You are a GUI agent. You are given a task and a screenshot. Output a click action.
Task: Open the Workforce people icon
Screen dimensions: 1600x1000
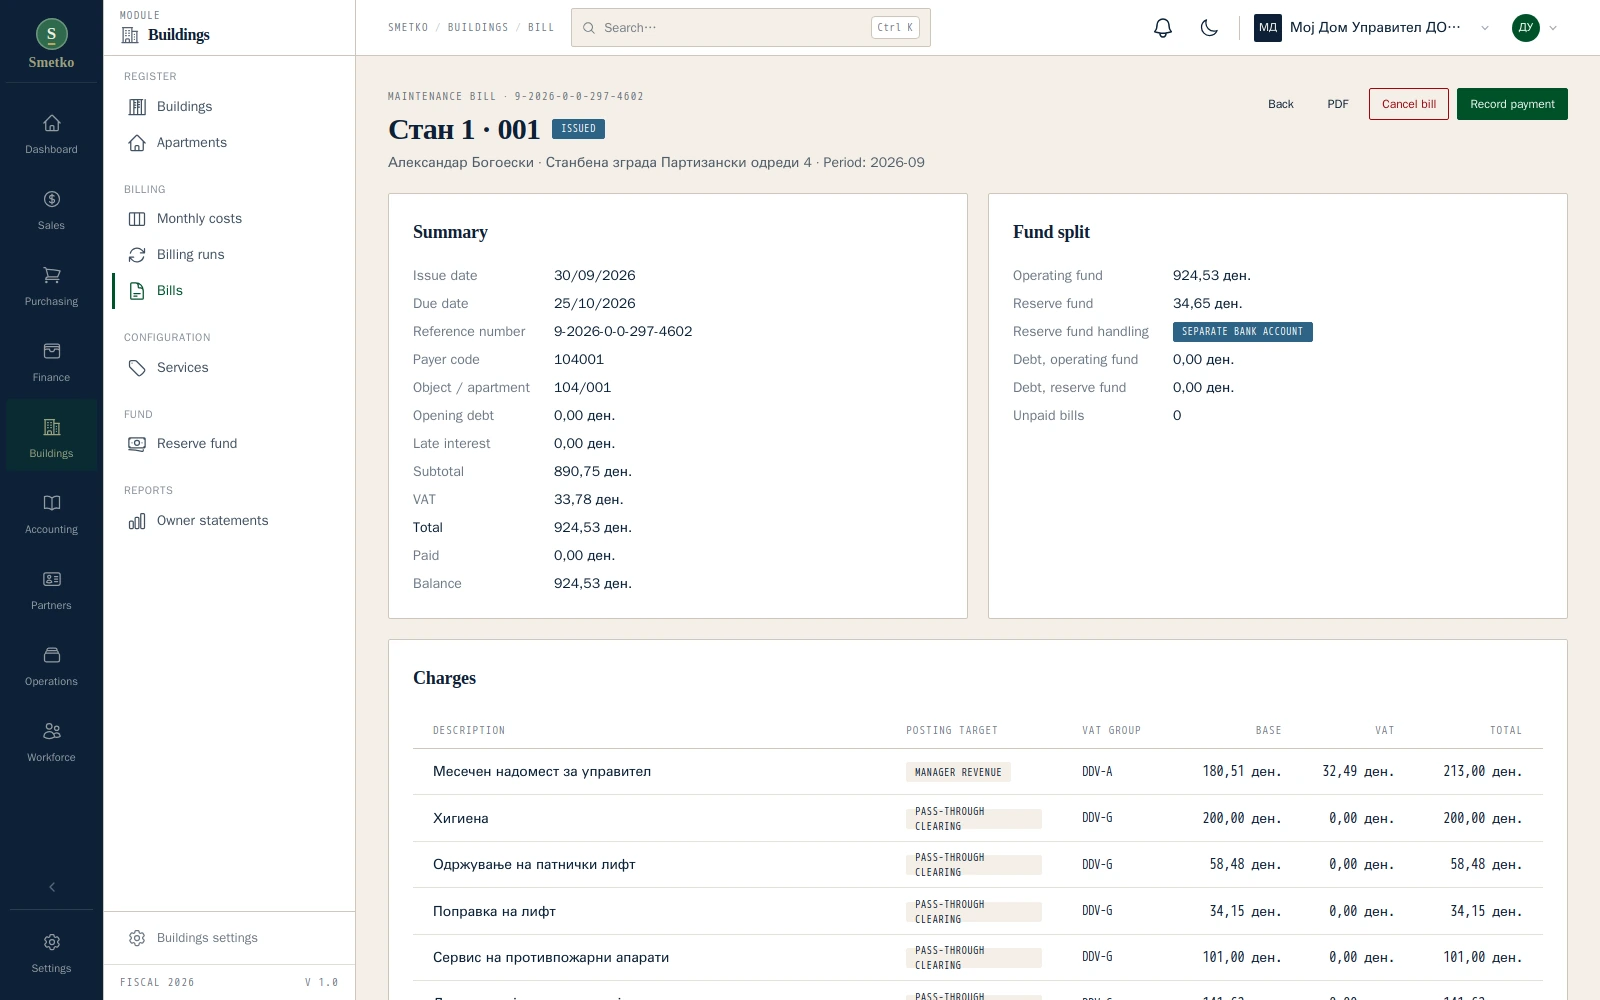[51, 731]
